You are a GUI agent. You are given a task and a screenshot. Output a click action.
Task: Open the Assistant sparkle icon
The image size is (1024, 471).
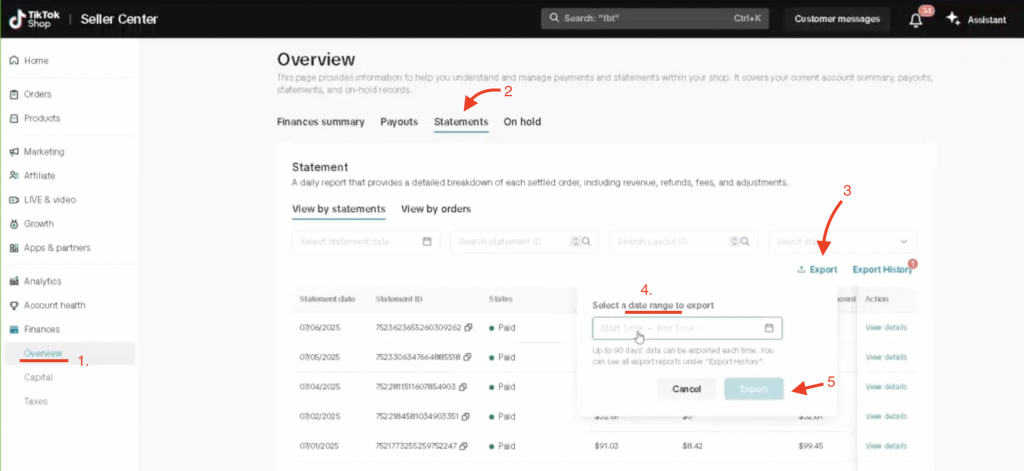pyautogui.click(x=953, y=19)
